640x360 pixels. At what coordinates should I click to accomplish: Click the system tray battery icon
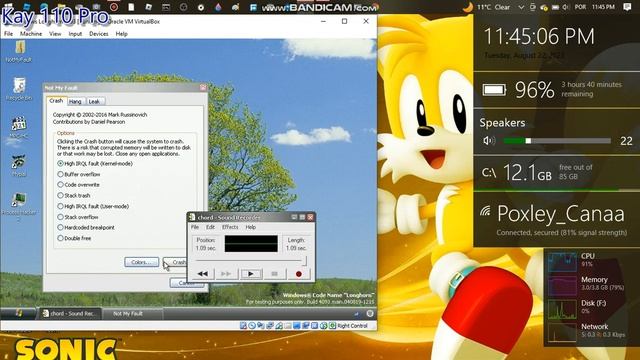(x=555, y=7)
